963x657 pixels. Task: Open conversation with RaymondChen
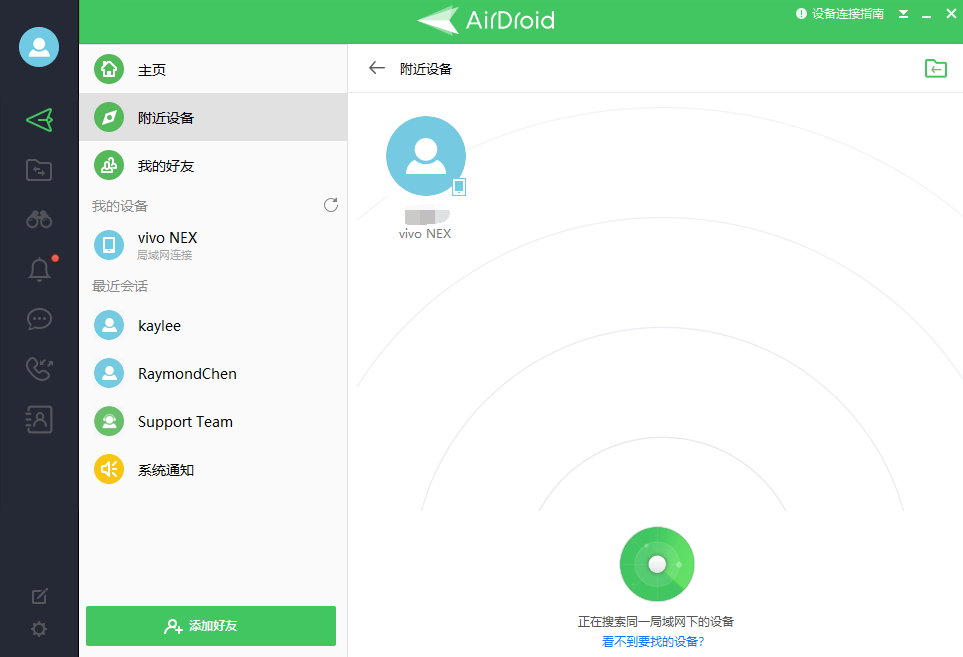[x=213, y=373]
